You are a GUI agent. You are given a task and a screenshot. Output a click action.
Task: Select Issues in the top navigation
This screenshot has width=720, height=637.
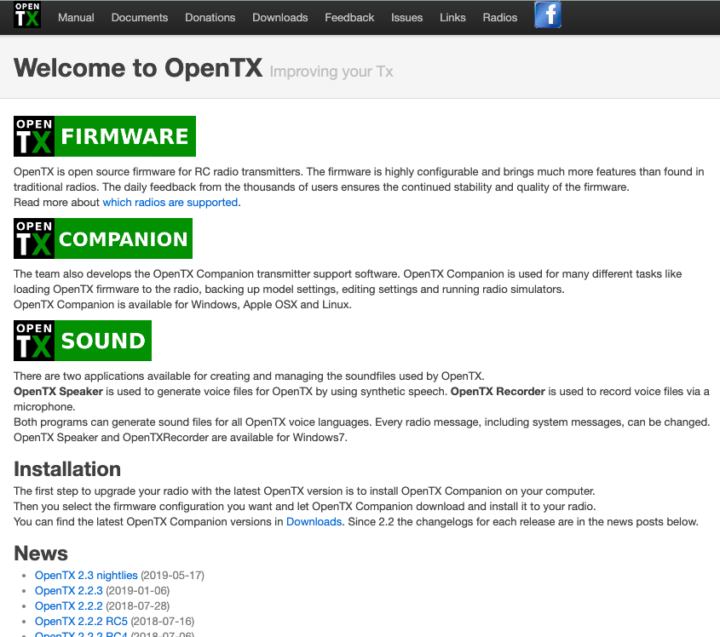(x=406, y=17)
